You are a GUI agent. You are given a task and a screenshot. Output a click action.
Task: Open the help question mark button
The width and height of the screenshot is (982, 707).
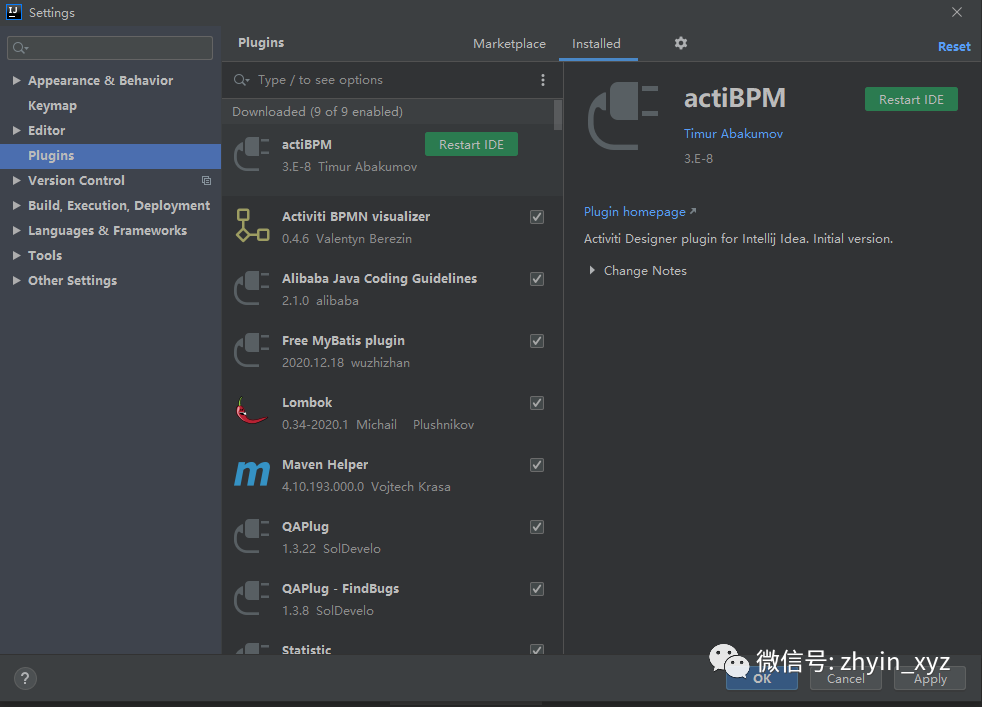pyautogui.click(x=25, y=678)
